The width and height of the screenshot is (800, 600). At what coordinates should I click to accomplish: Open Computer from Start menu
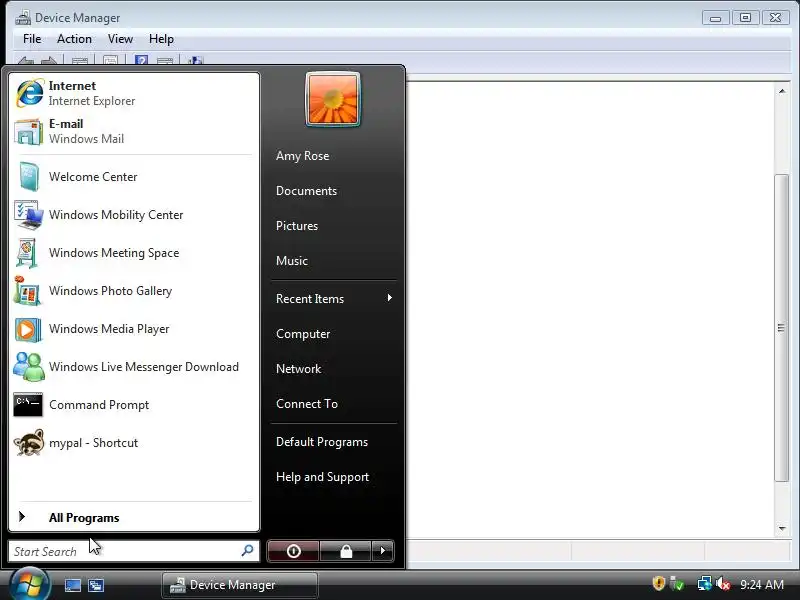[303, 334]
